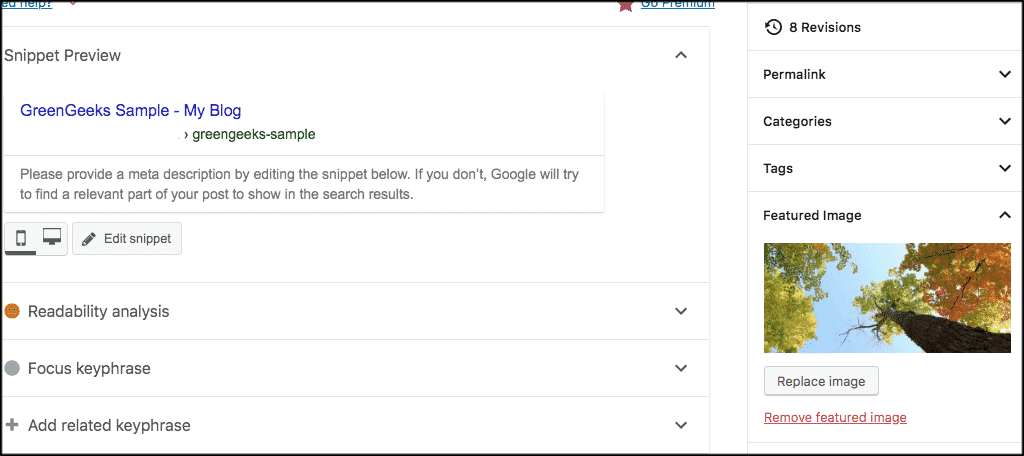Click the gray focus keyphrase status circle
The height and width of the screenshot is (456, 1024).
(x=12, y=368)
